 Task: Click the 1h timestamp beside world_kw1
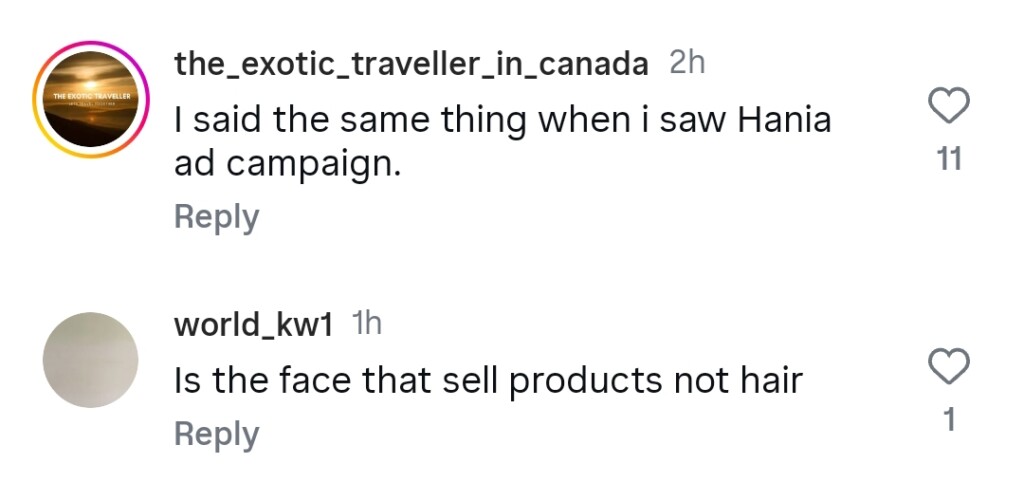tap(367, 324)
